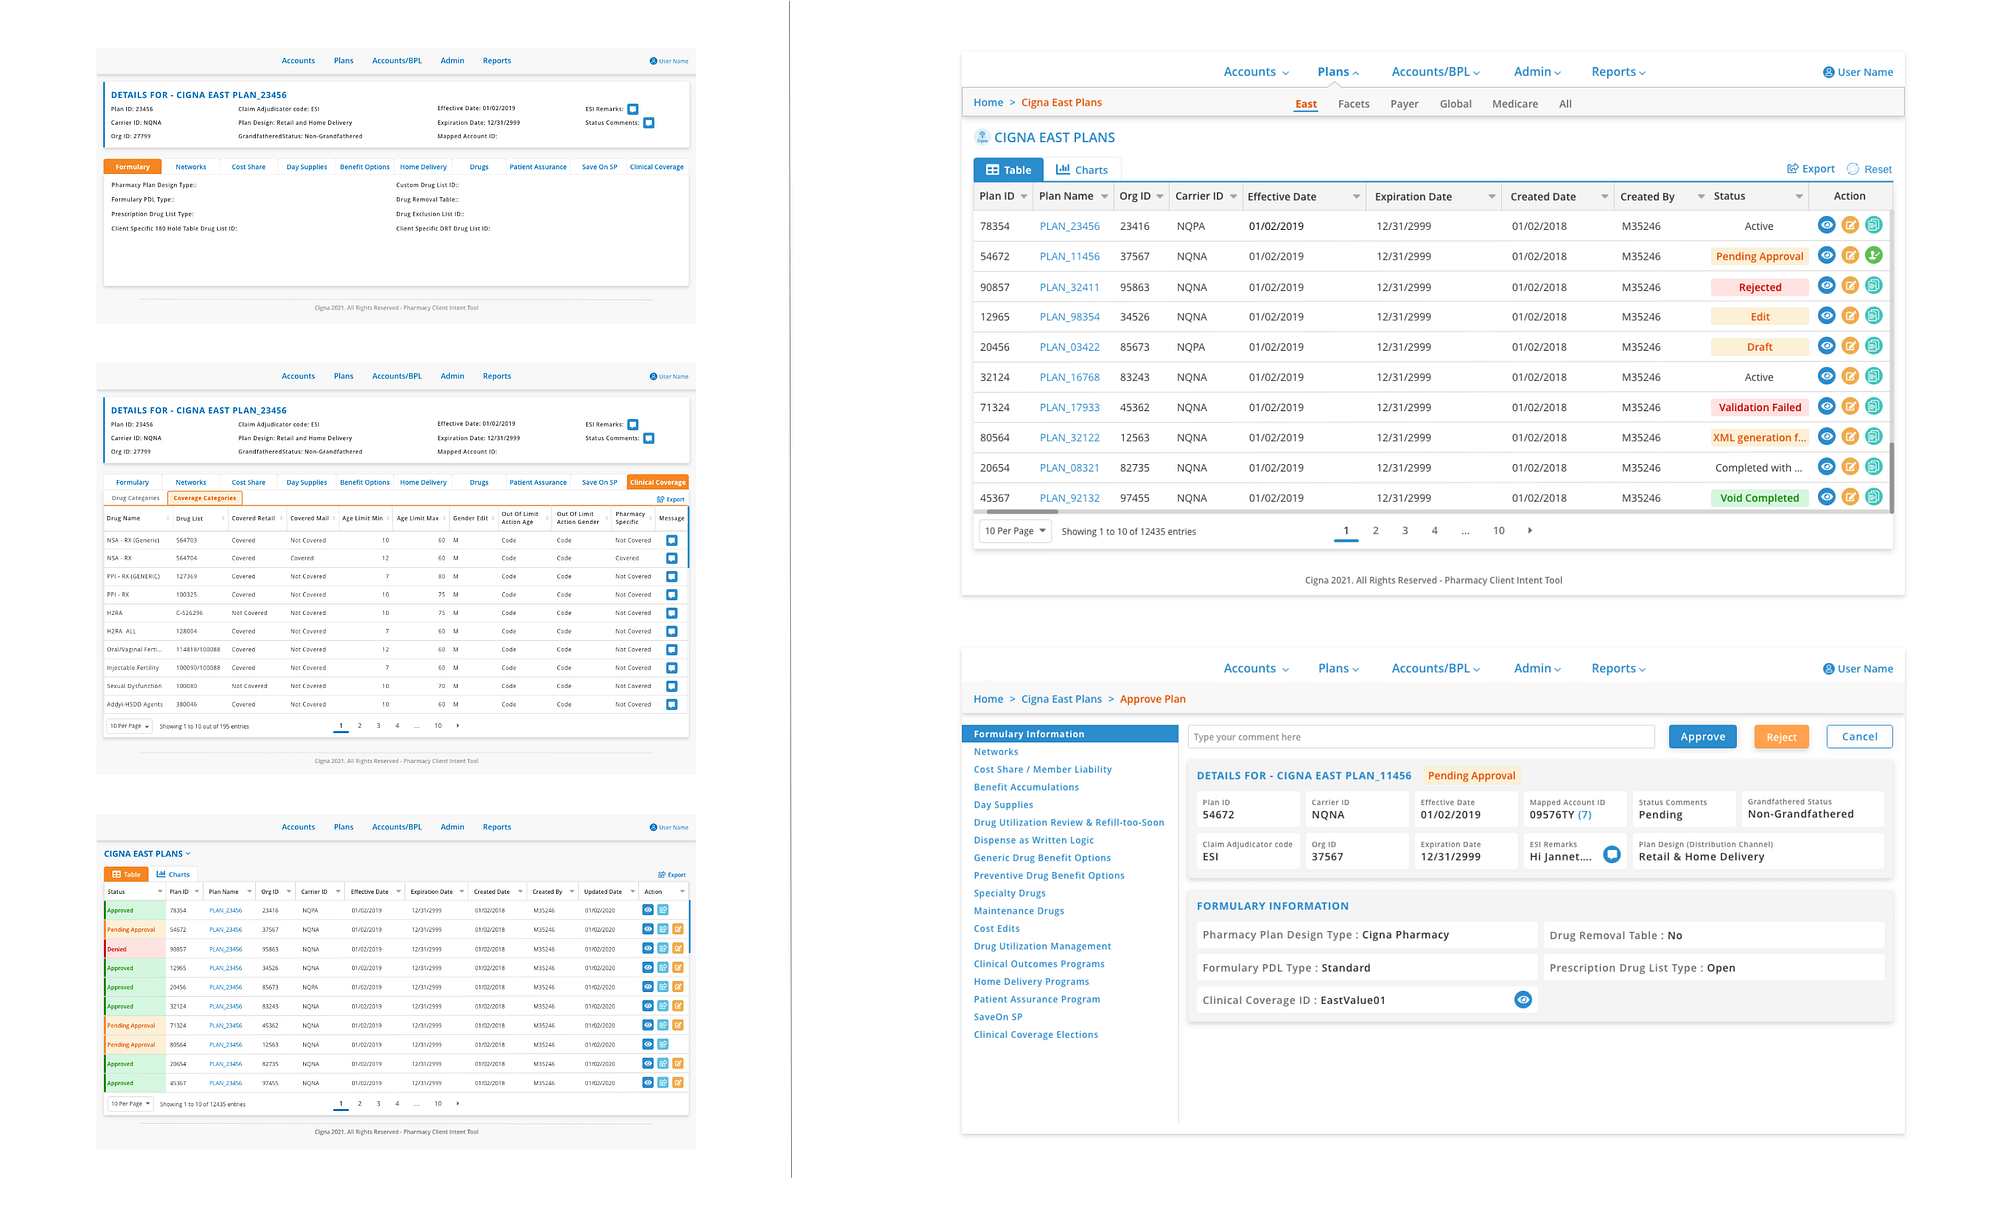2000x1206 pixels.
Task: Expand Reports menu on Approve Plan screen
Action: point(1618,669)
